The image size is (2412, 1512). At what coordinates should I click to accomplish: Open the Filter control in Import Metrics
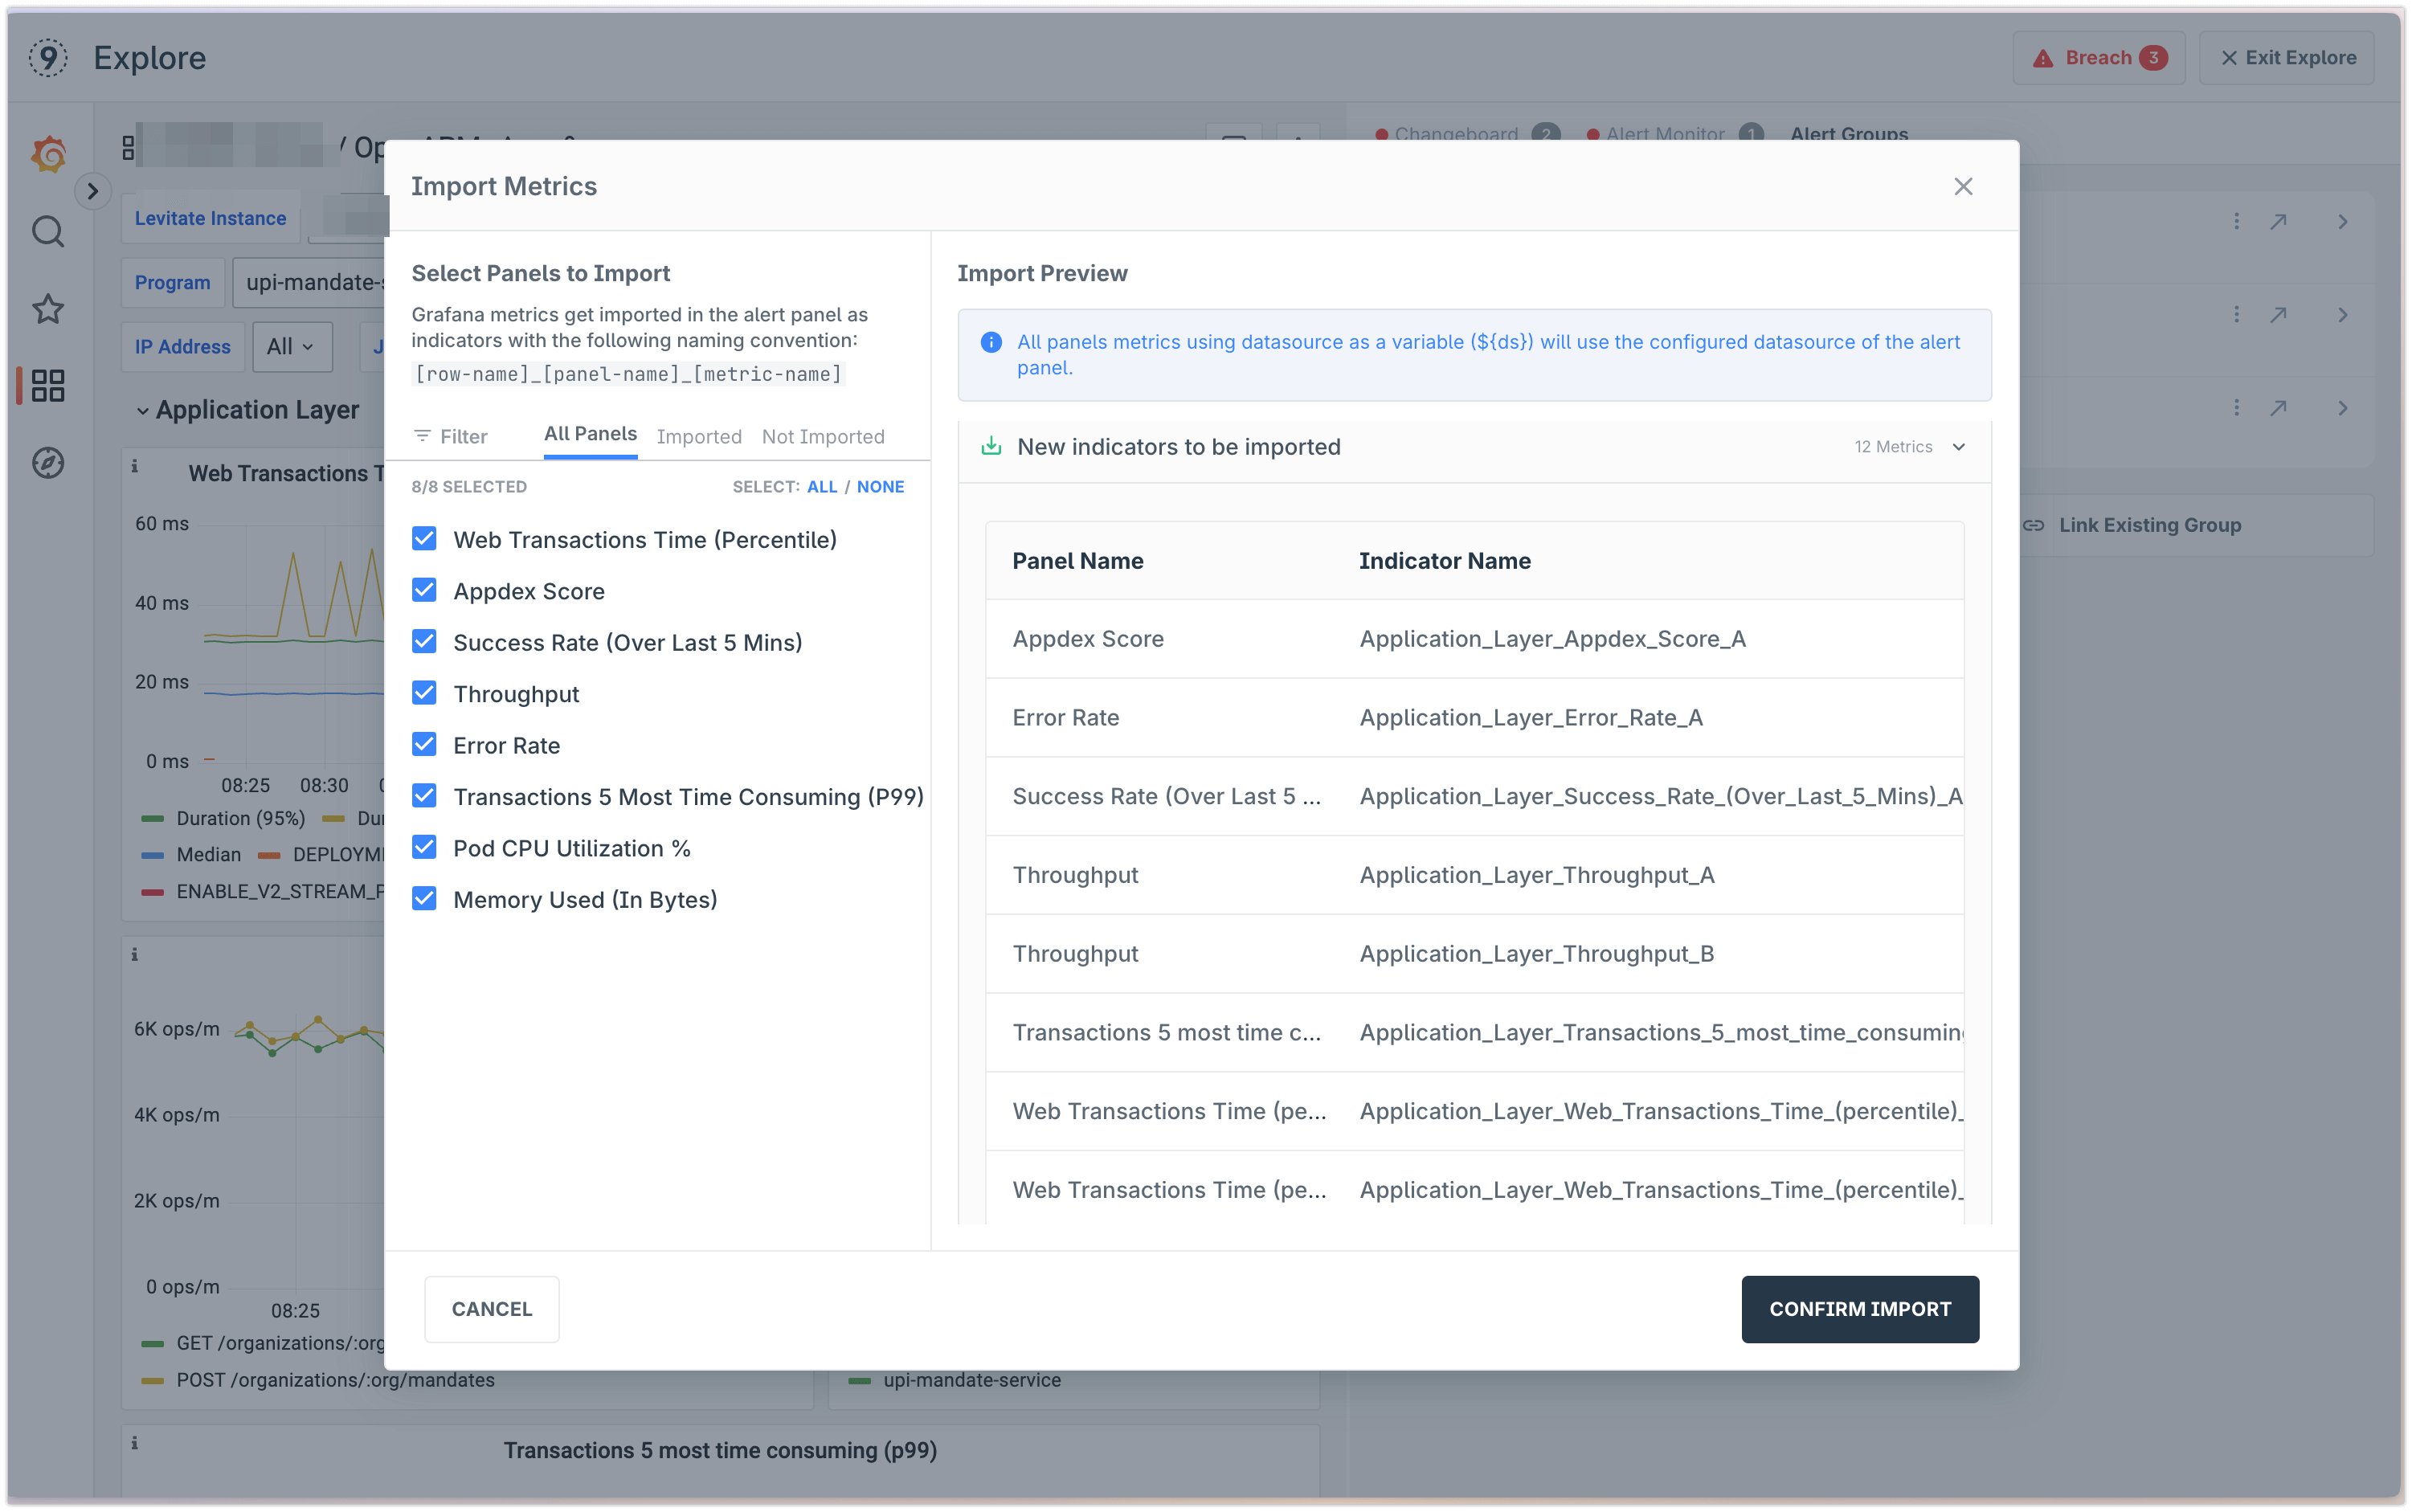pyautogui.click(x=450, y=436)
